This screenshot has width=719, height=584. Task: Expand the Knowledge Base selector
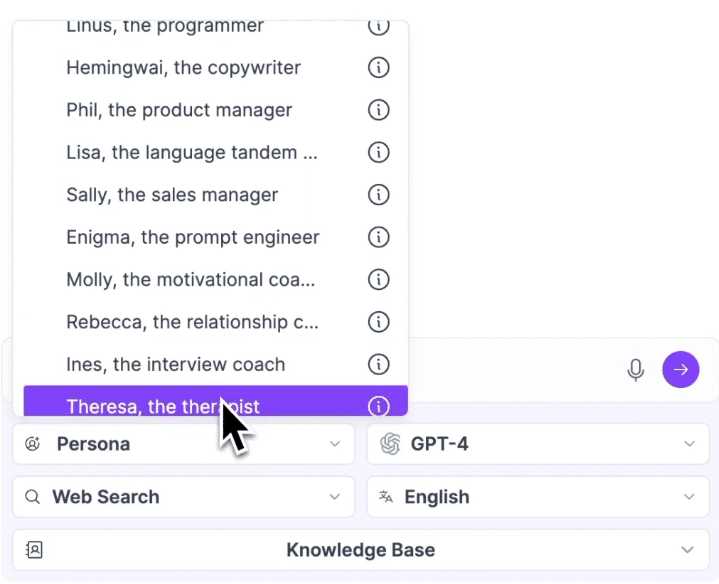[361, 550]
